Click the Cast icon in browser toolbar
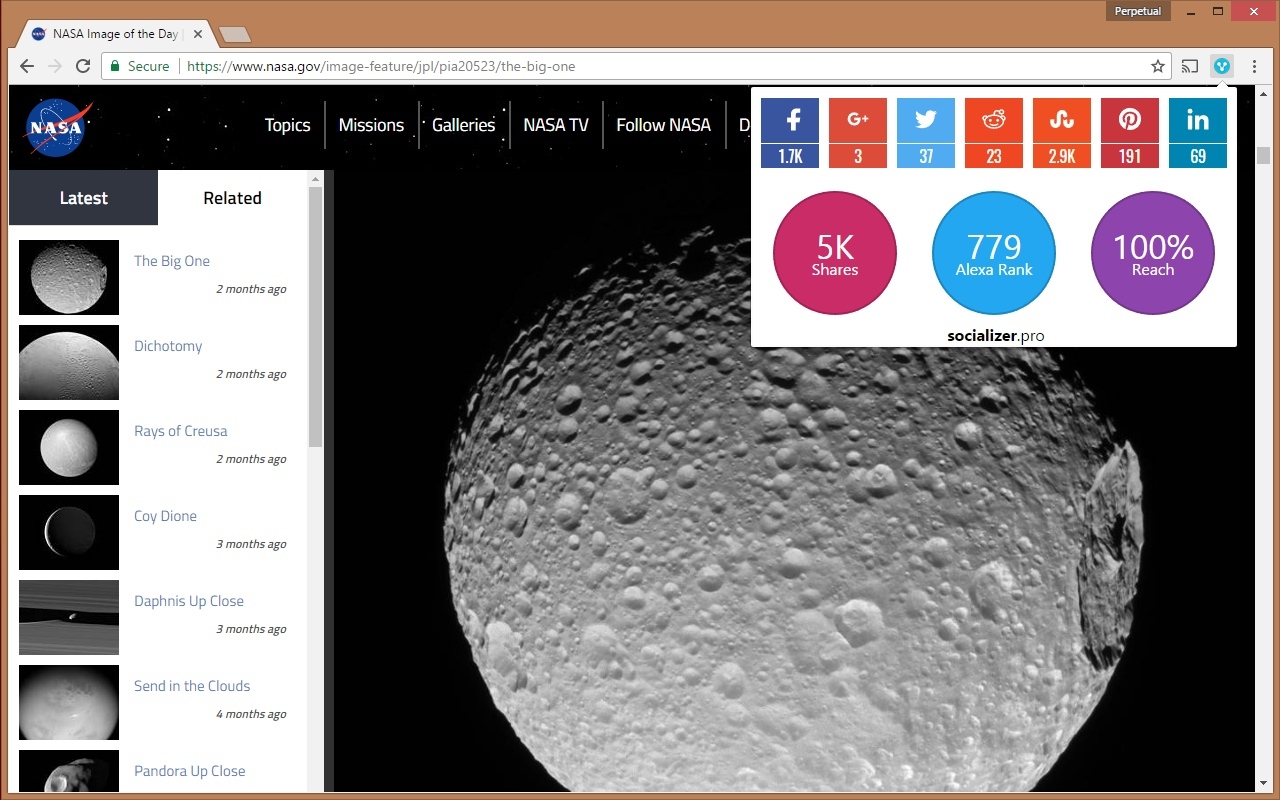The width and height of the screenshot is (1280, 800). point(1190,66)
